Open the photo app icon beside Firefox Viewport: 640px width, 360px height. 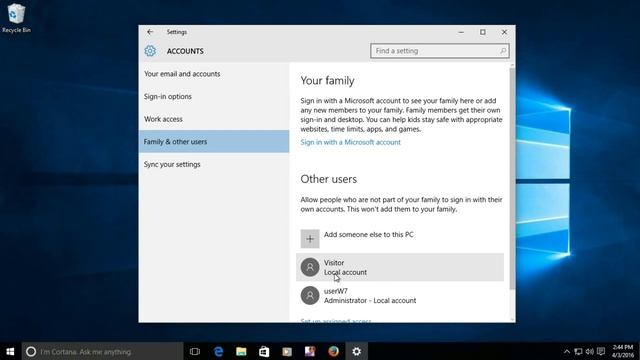click(x=310, y=351)
